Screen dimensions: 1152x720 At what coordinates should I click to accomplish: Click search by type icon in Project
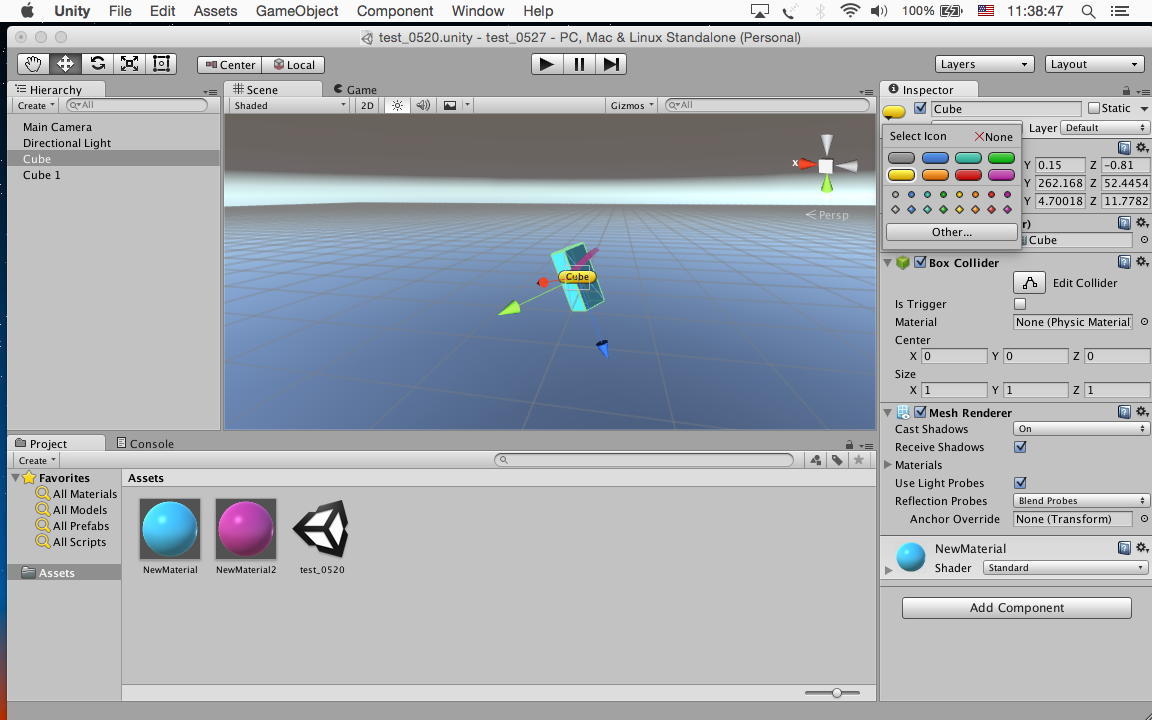click(816, 460)
